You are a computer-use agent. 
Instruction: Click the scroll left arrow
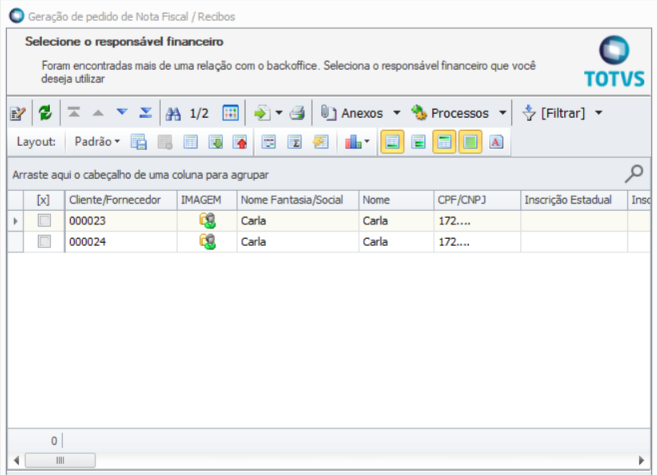[x=16, y=460]
